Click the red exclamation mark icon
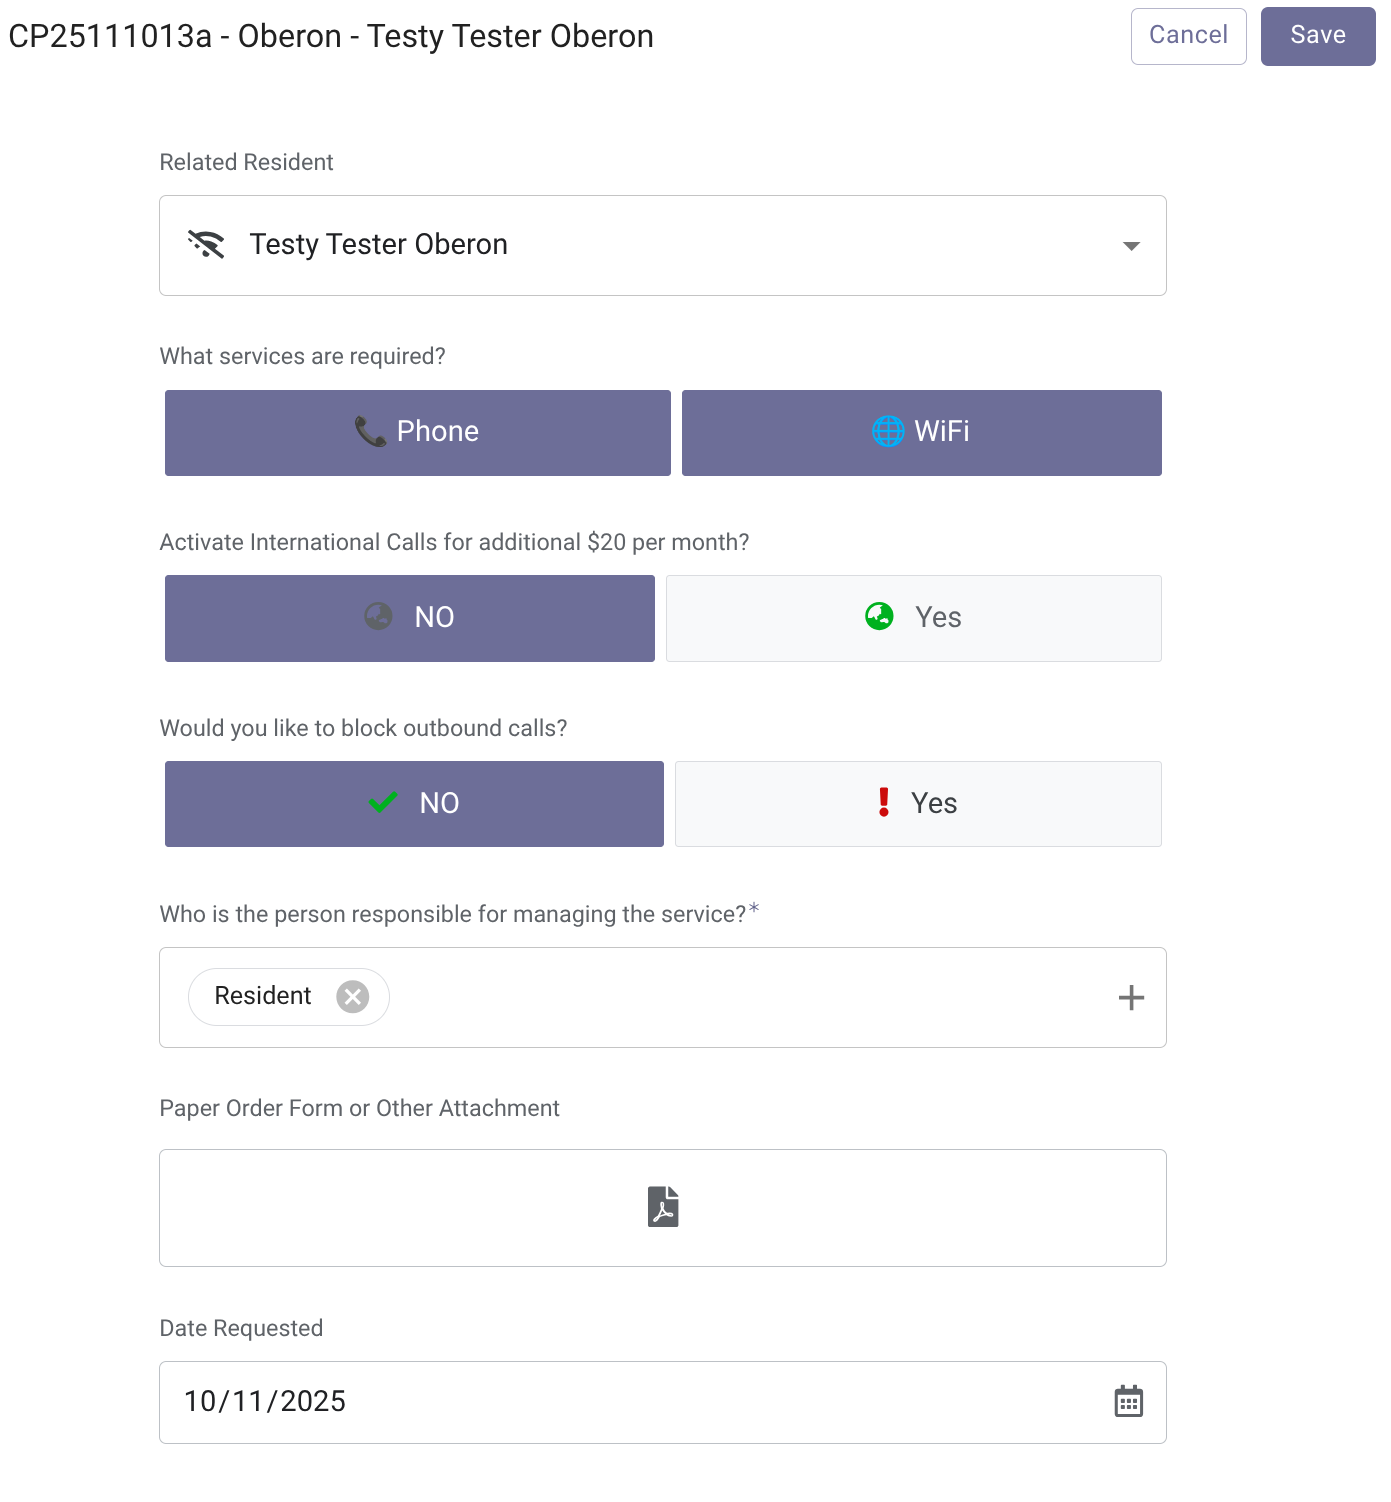This screenshot has height=1502, width=1391. [884, 803]
